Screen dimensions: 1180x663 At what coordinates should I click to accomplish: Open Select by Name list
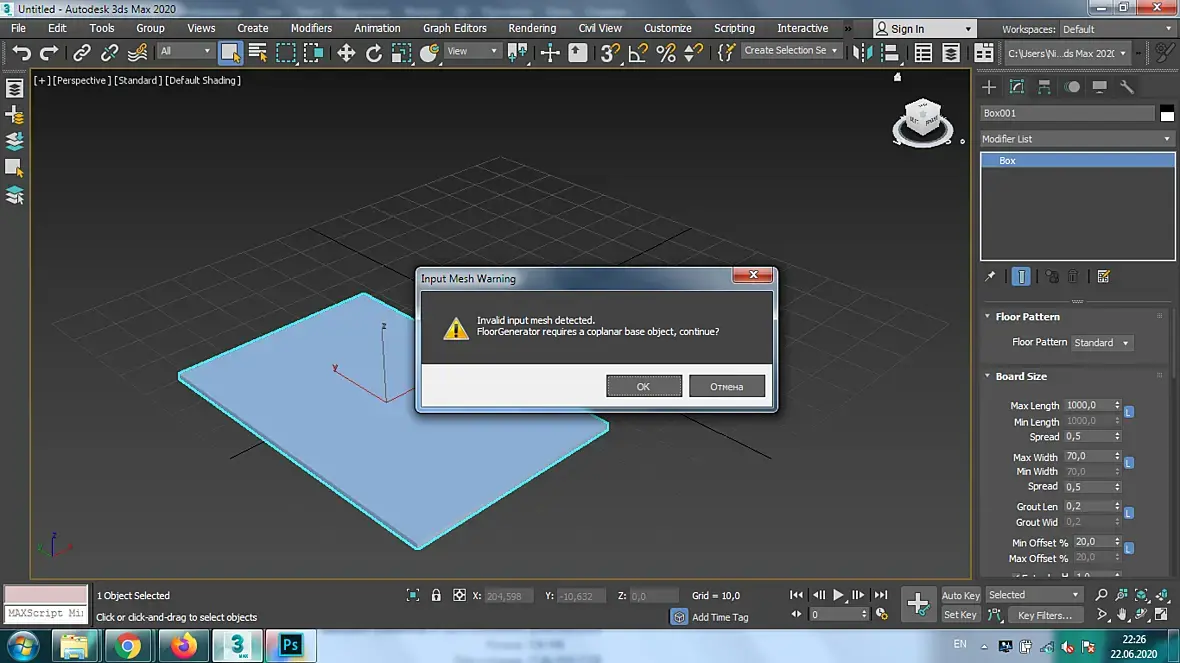pos(258,53)
